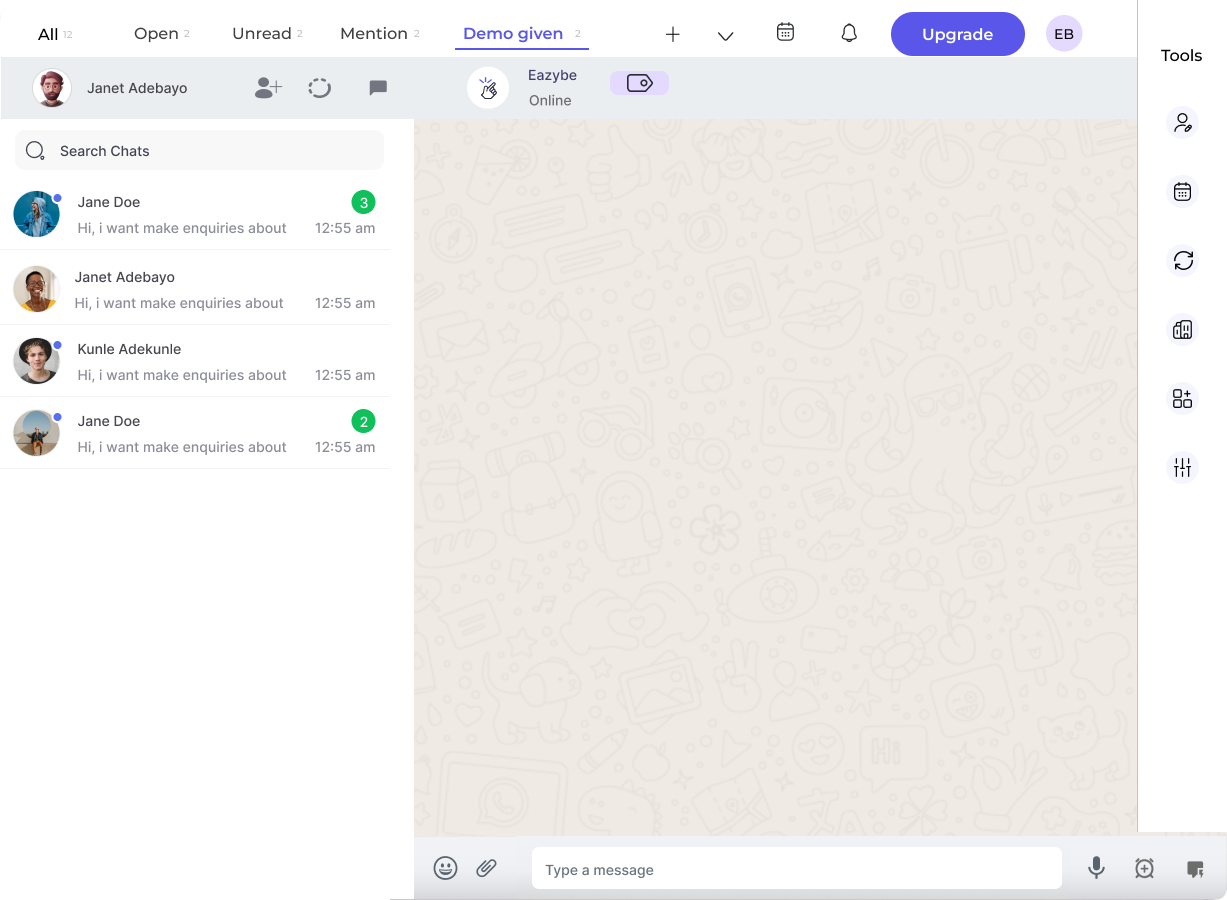
Task: Open the organization tool in Tools sidebar
Action: 1182,329
